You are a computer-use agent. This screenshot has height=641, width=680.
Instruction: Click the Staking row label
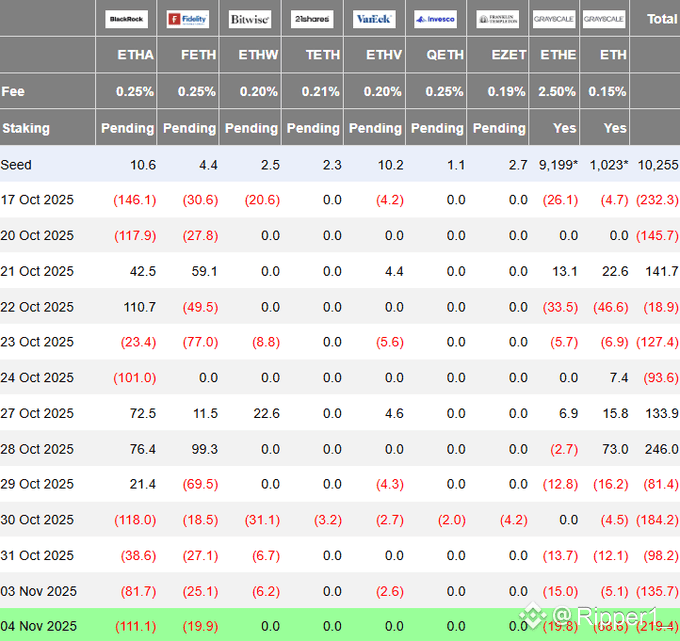26,128
